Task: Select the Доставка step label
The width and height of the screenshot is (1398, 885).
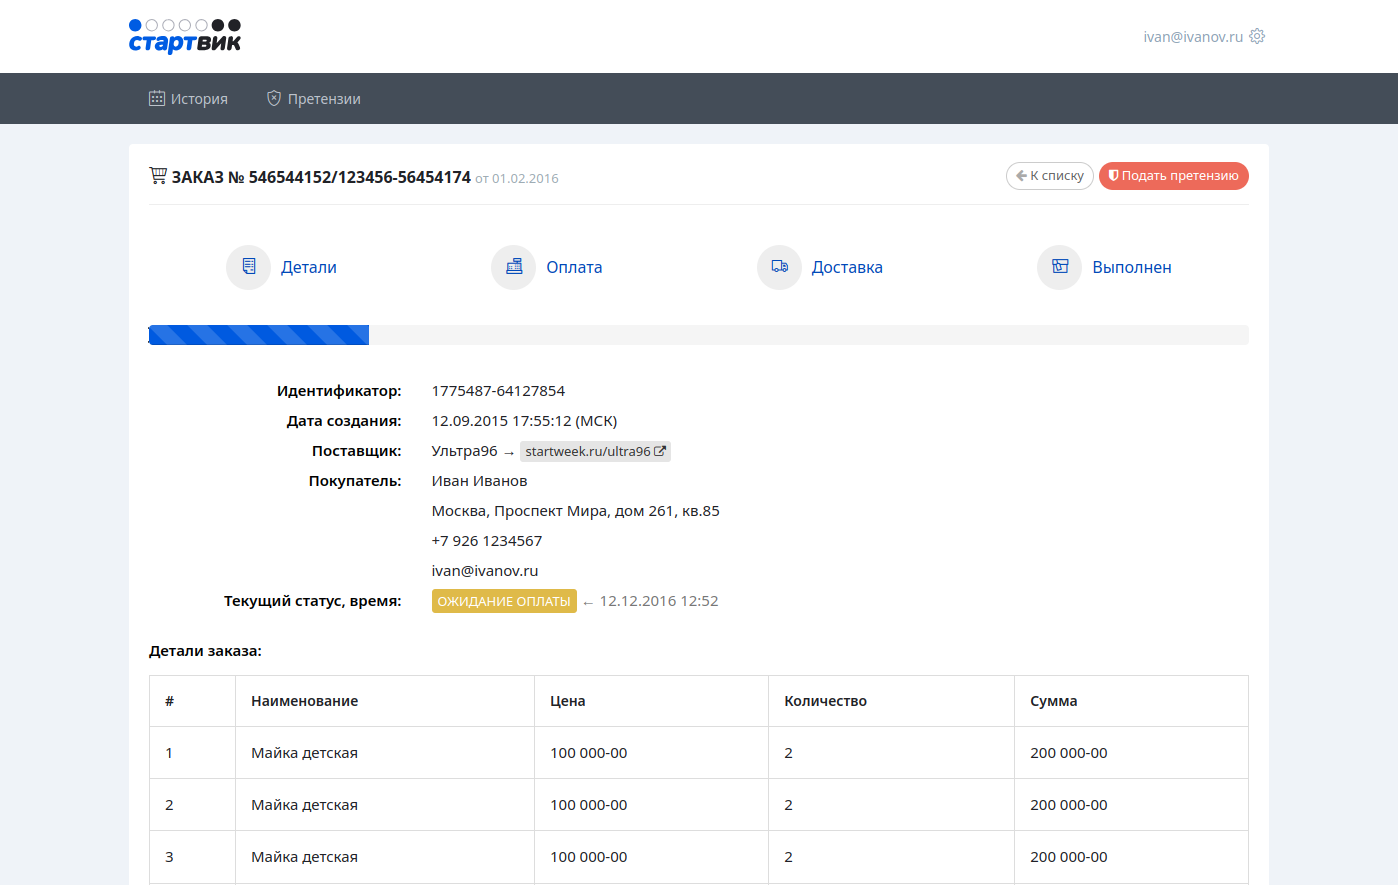Action: click(x=846, y=268)
